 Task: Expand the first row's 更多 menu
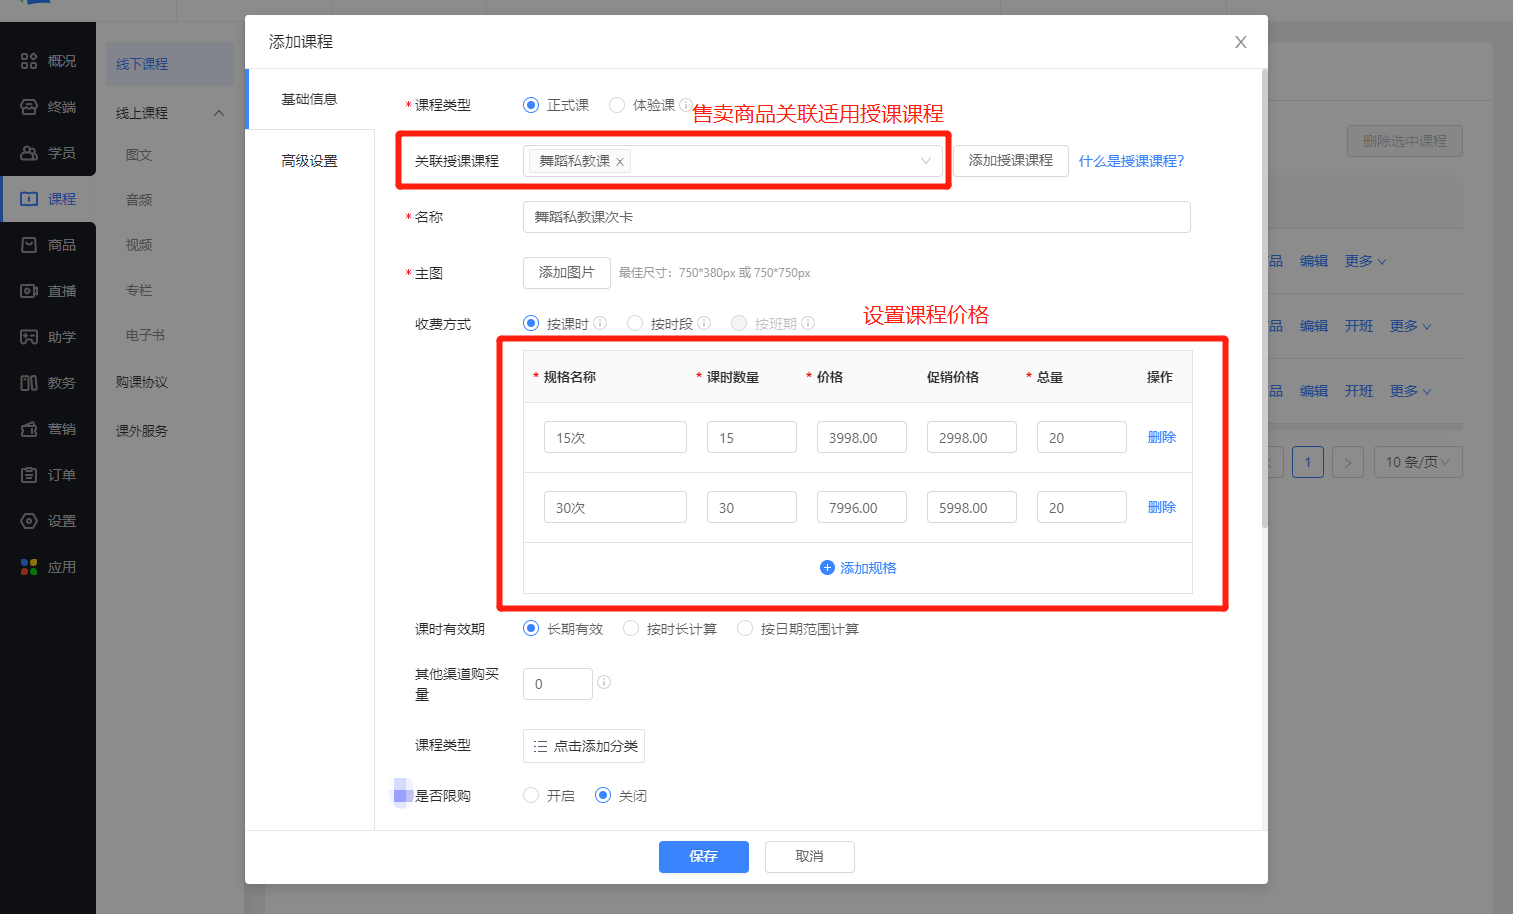tap(1365, 261)
